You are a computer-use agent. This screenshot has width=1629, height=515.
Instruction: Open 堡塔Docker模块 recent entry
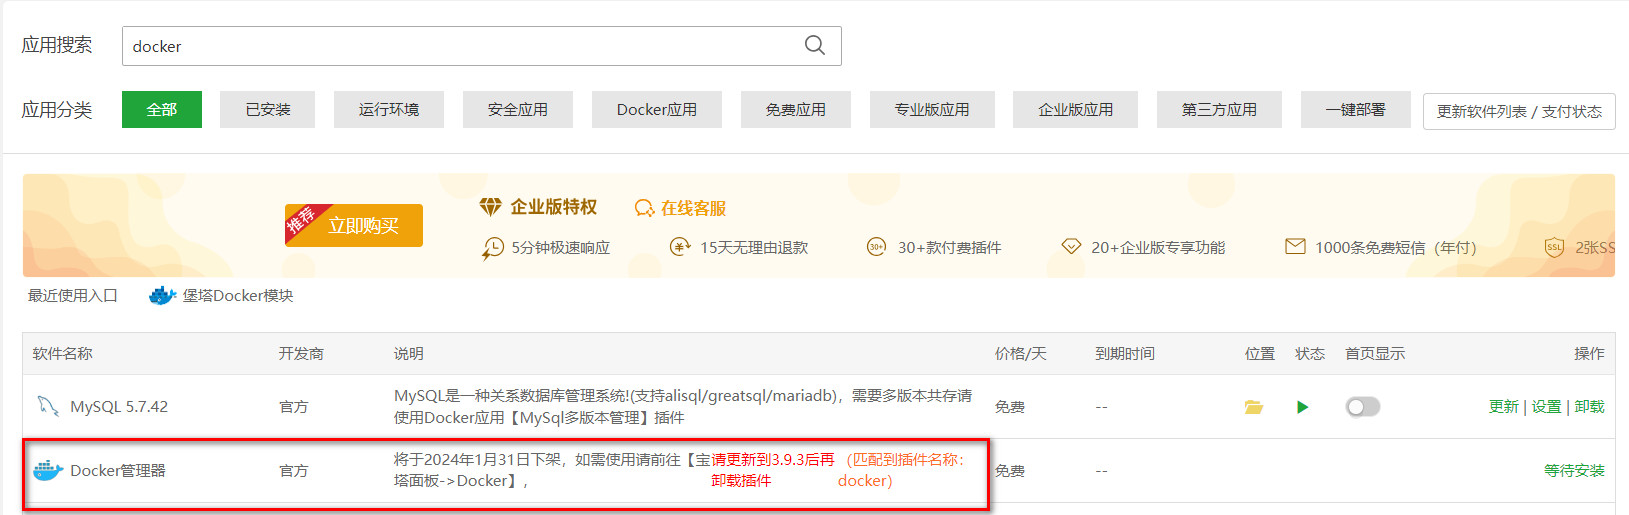click(x=238, y=296)
